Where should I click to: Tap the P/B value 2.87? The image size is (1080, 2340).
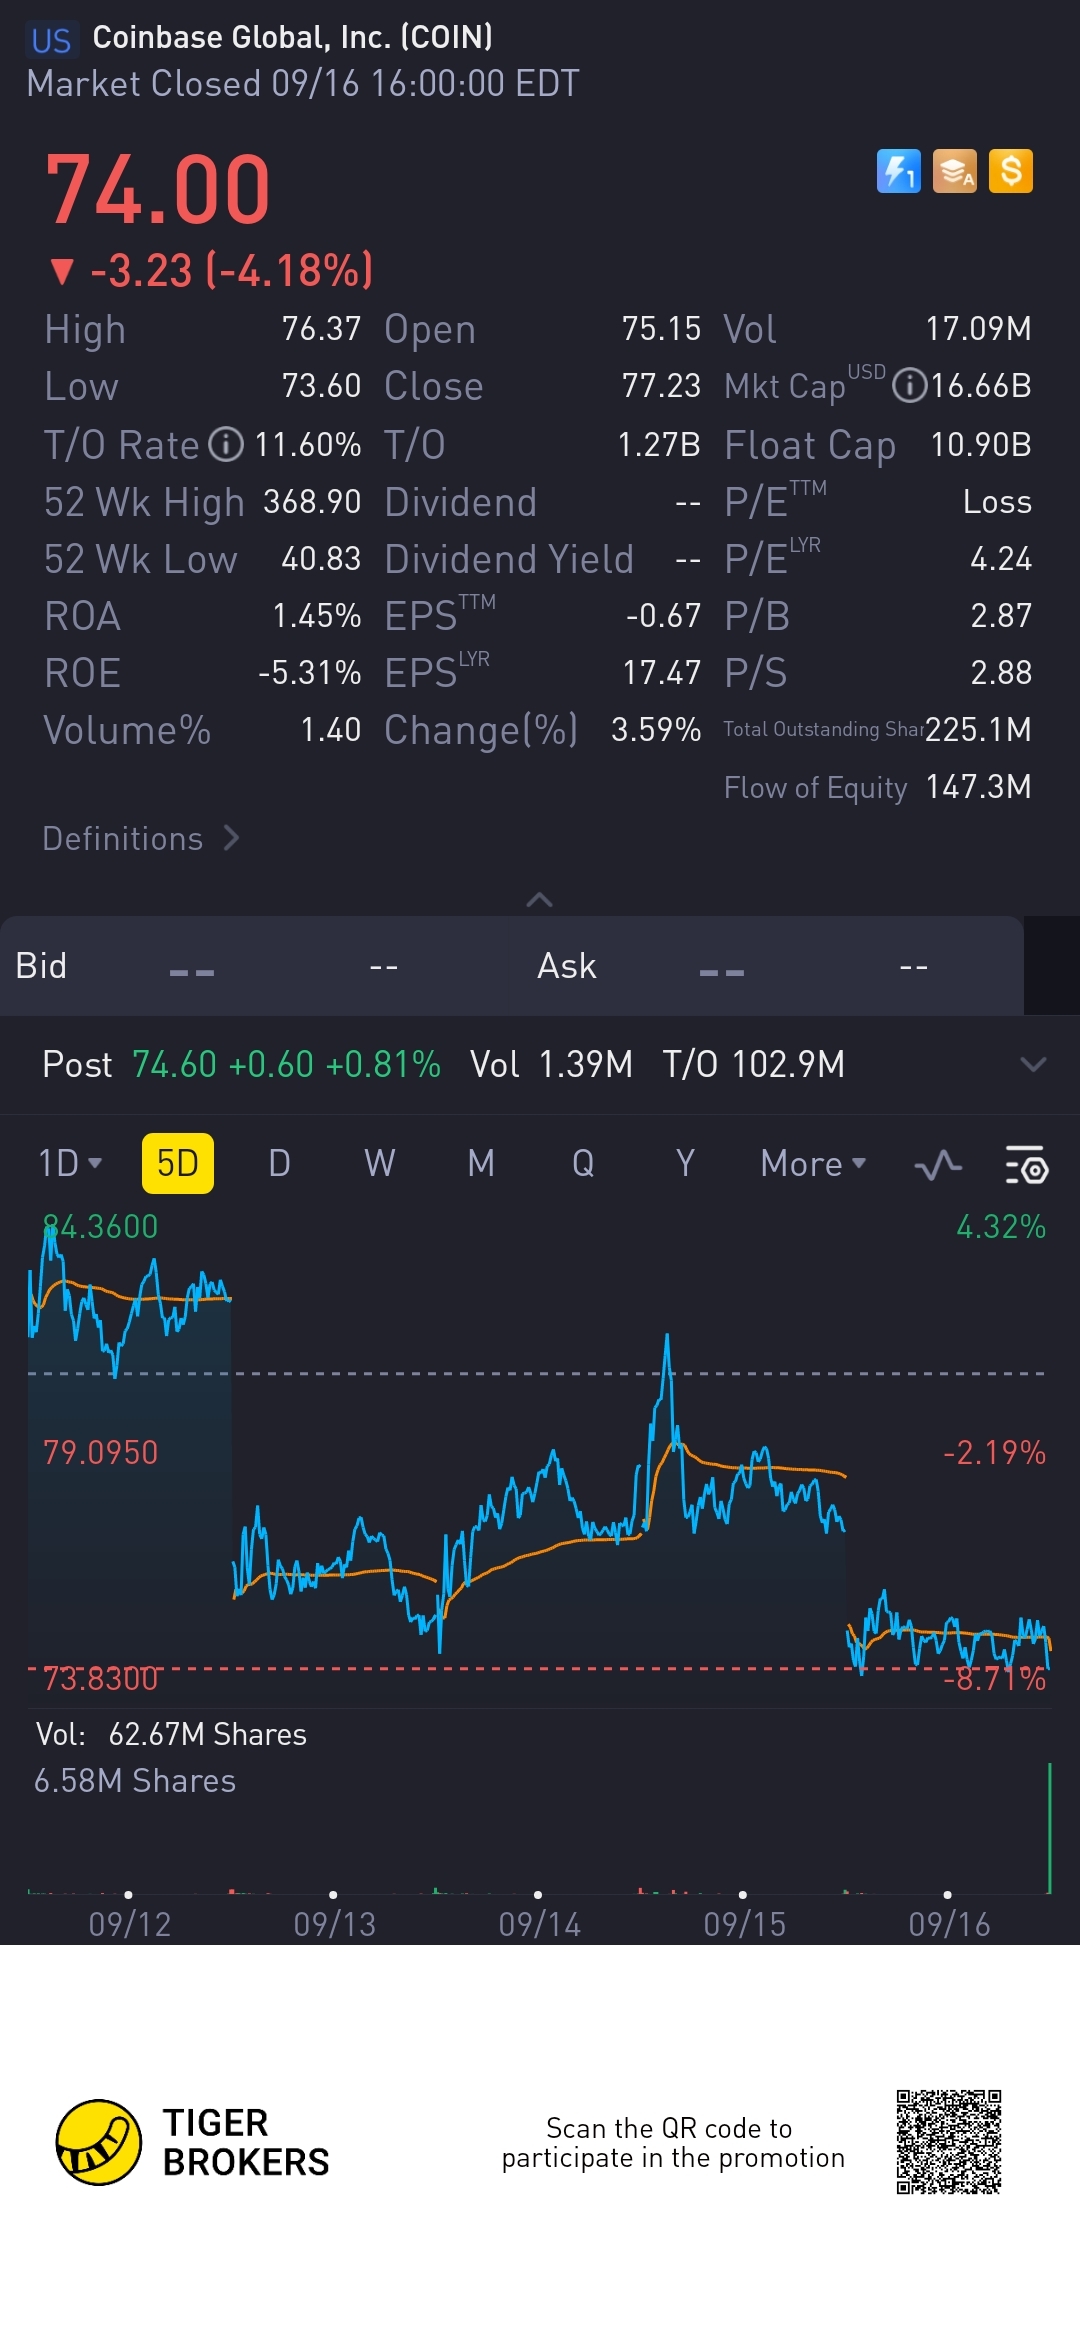pos(1001,615)
